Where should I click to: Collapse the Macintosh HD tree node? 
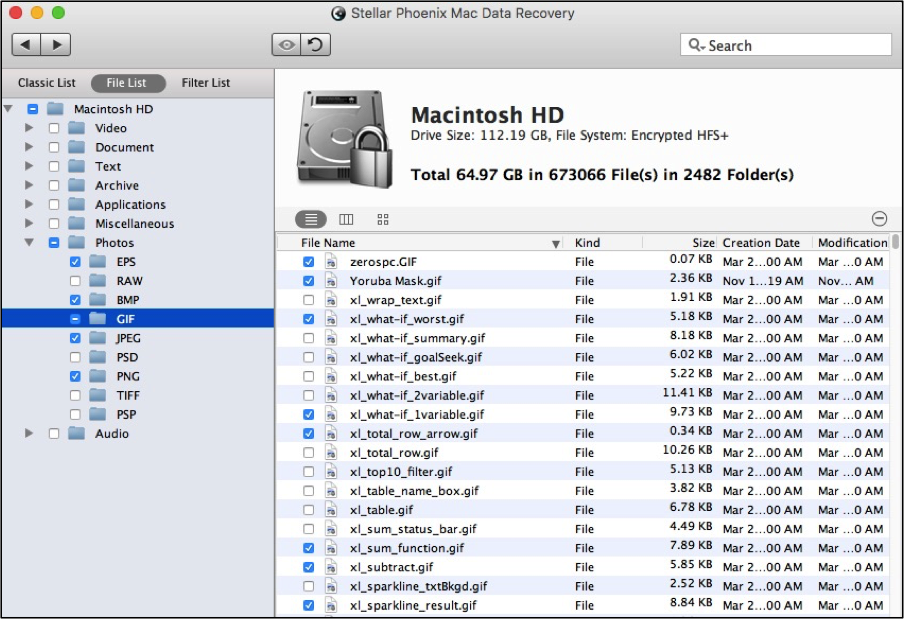[x=8, y=108]
